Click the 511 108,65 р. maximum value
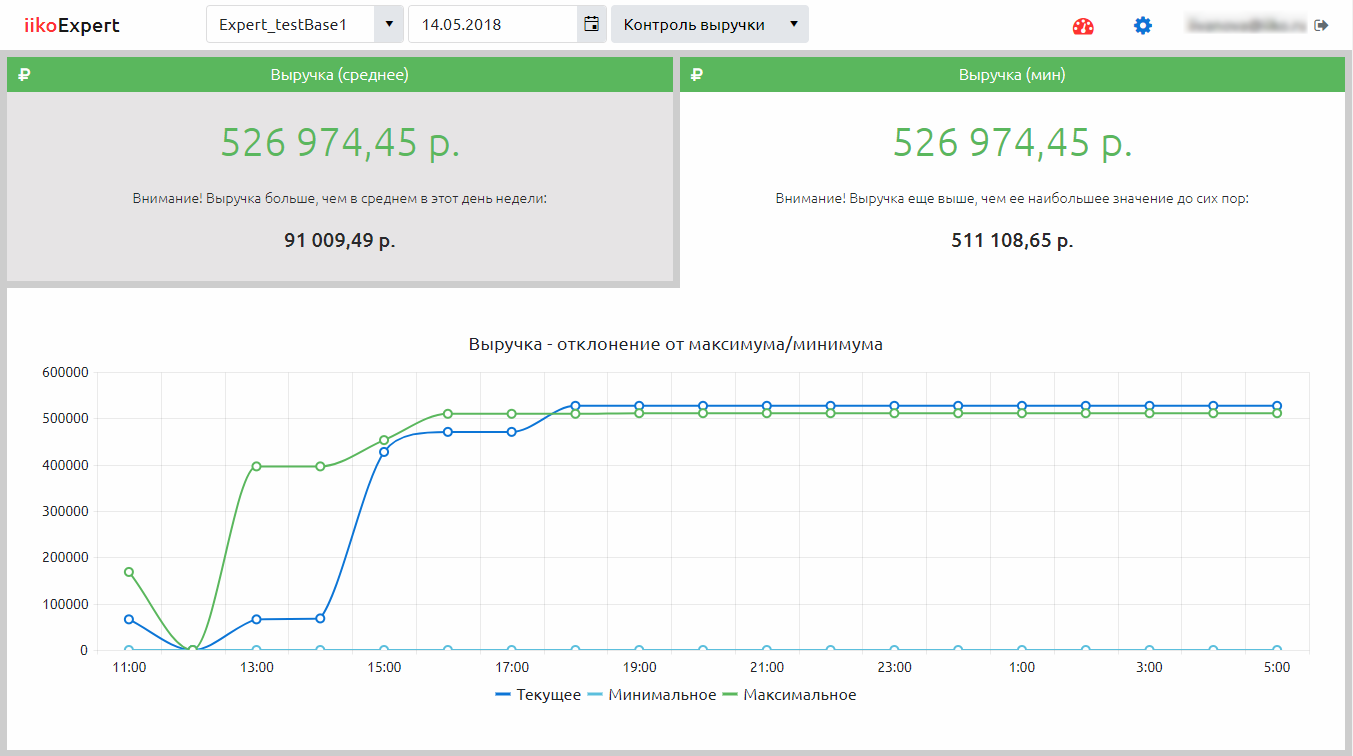The width and height of the screenshot is (1353, 756). 1012,241
